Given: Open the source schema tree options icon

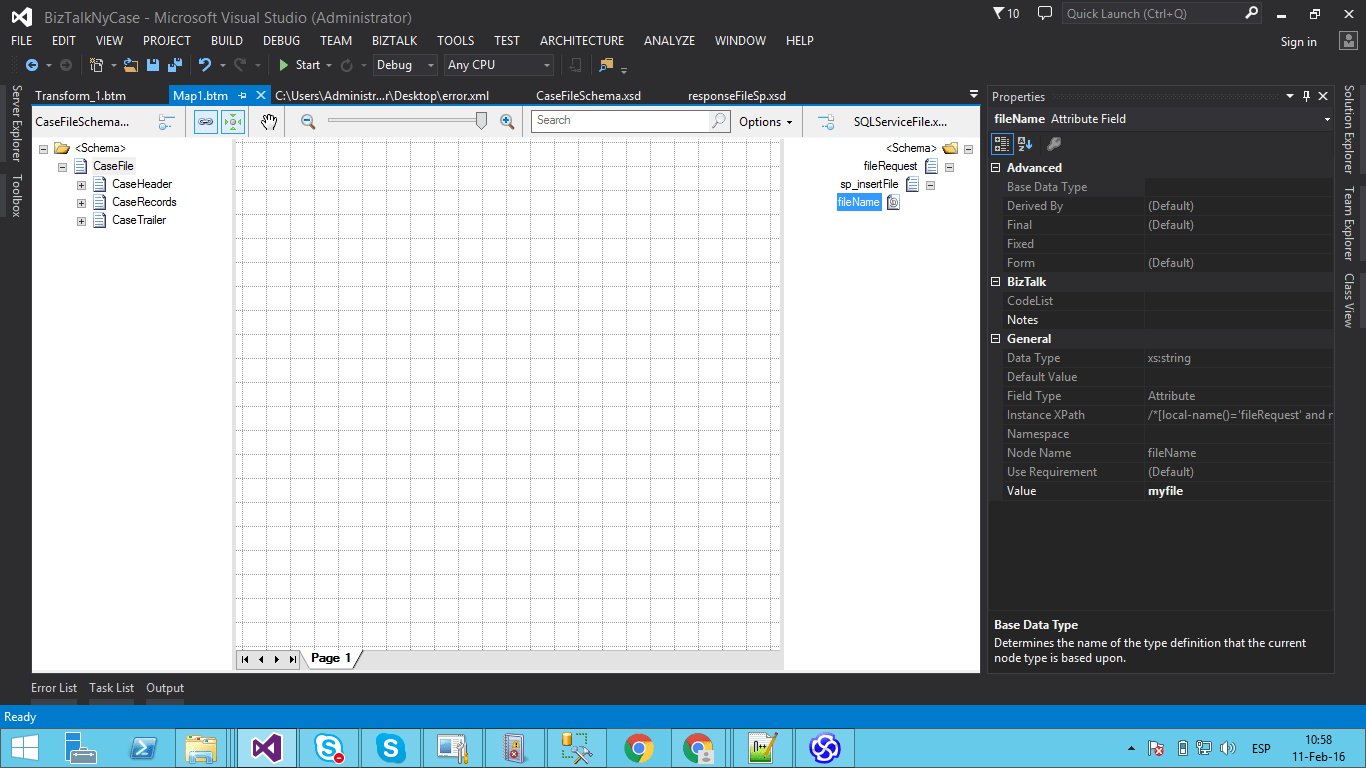Looking at the screenshot, I should pyautogui.click(x=167, y=121).
